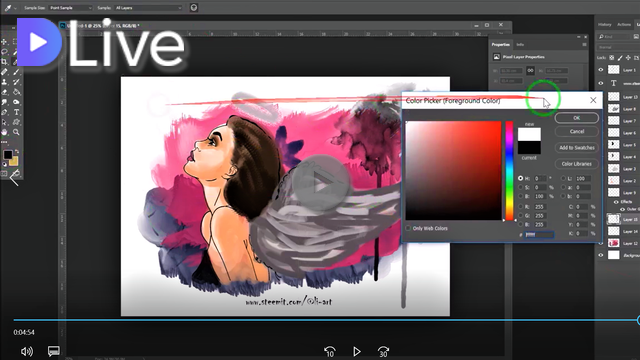Image resolution: width=640 pixels, height=360 pixels.
Task: Click the swap foreground and background colors icon
Action: tap(17, 151)
